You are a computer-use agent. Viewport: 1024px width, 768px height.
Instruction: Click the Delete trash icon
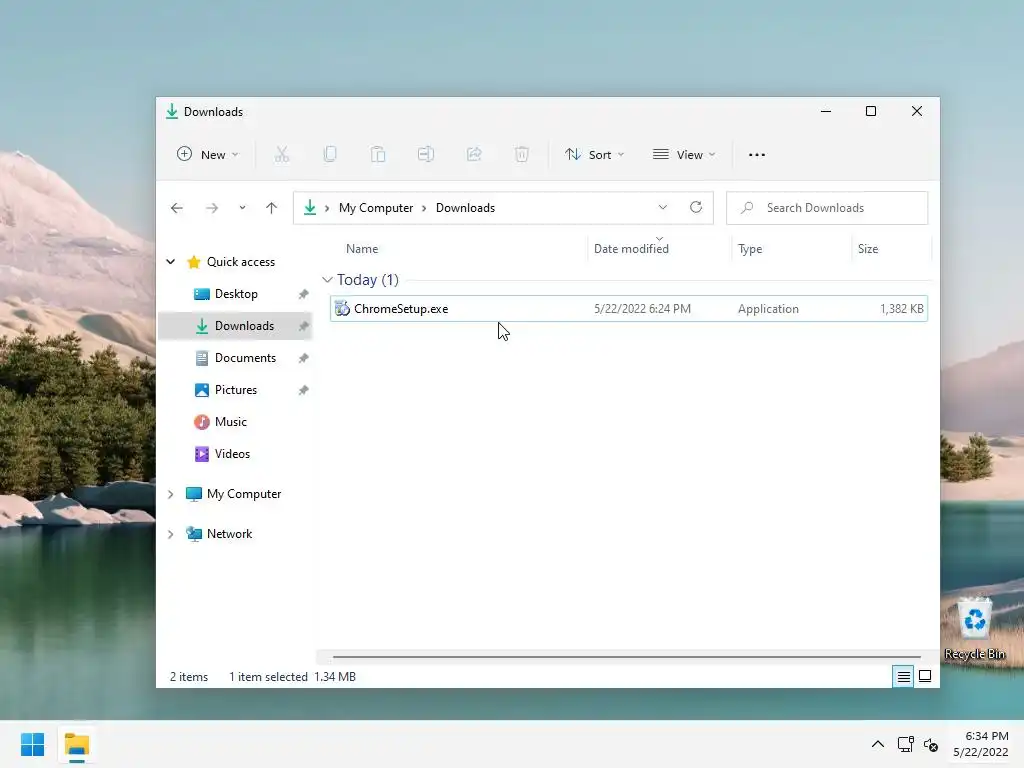click(522, 155)
